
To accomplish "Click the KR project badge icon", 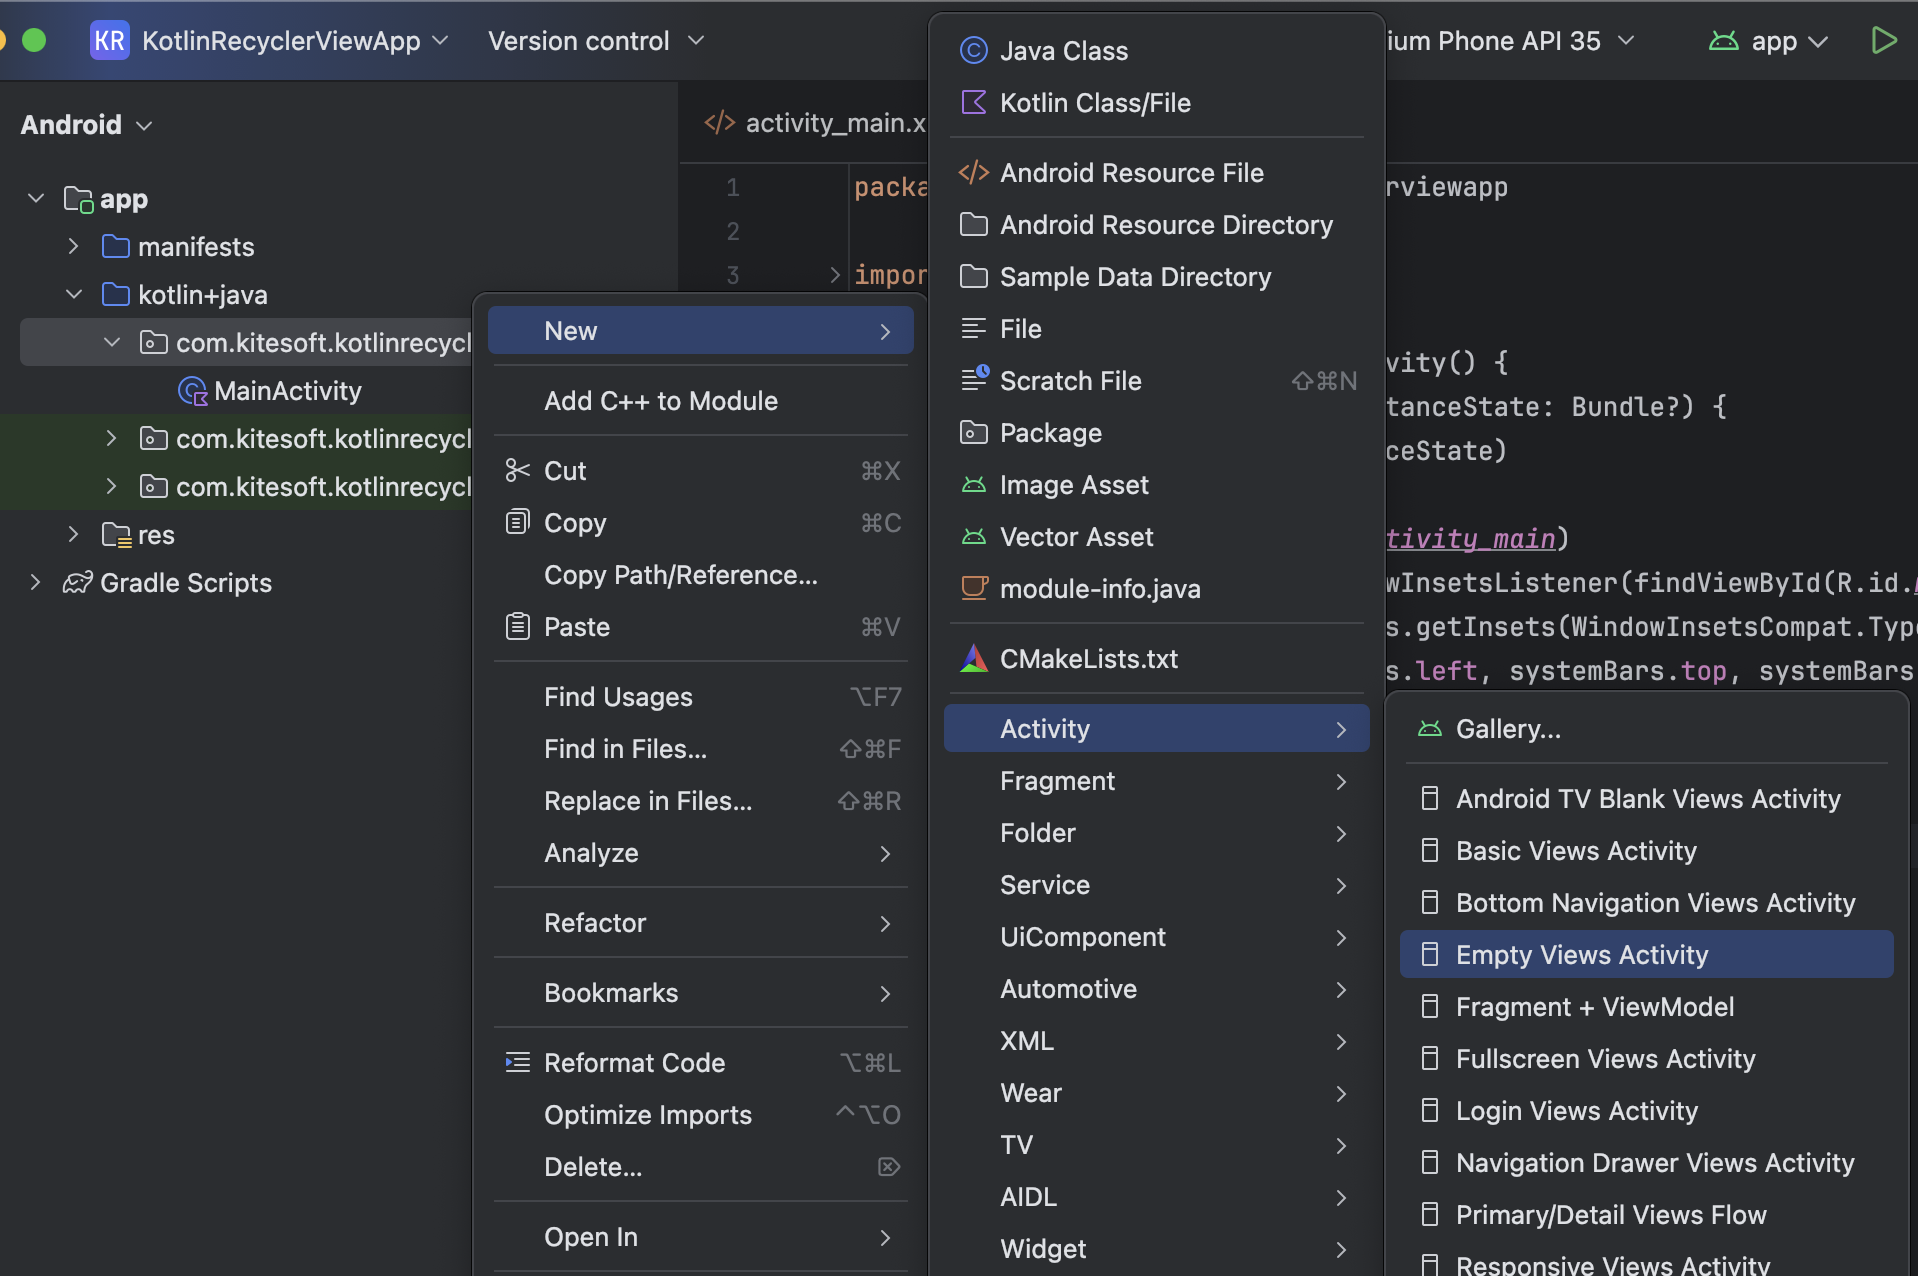I will (109, 41).
